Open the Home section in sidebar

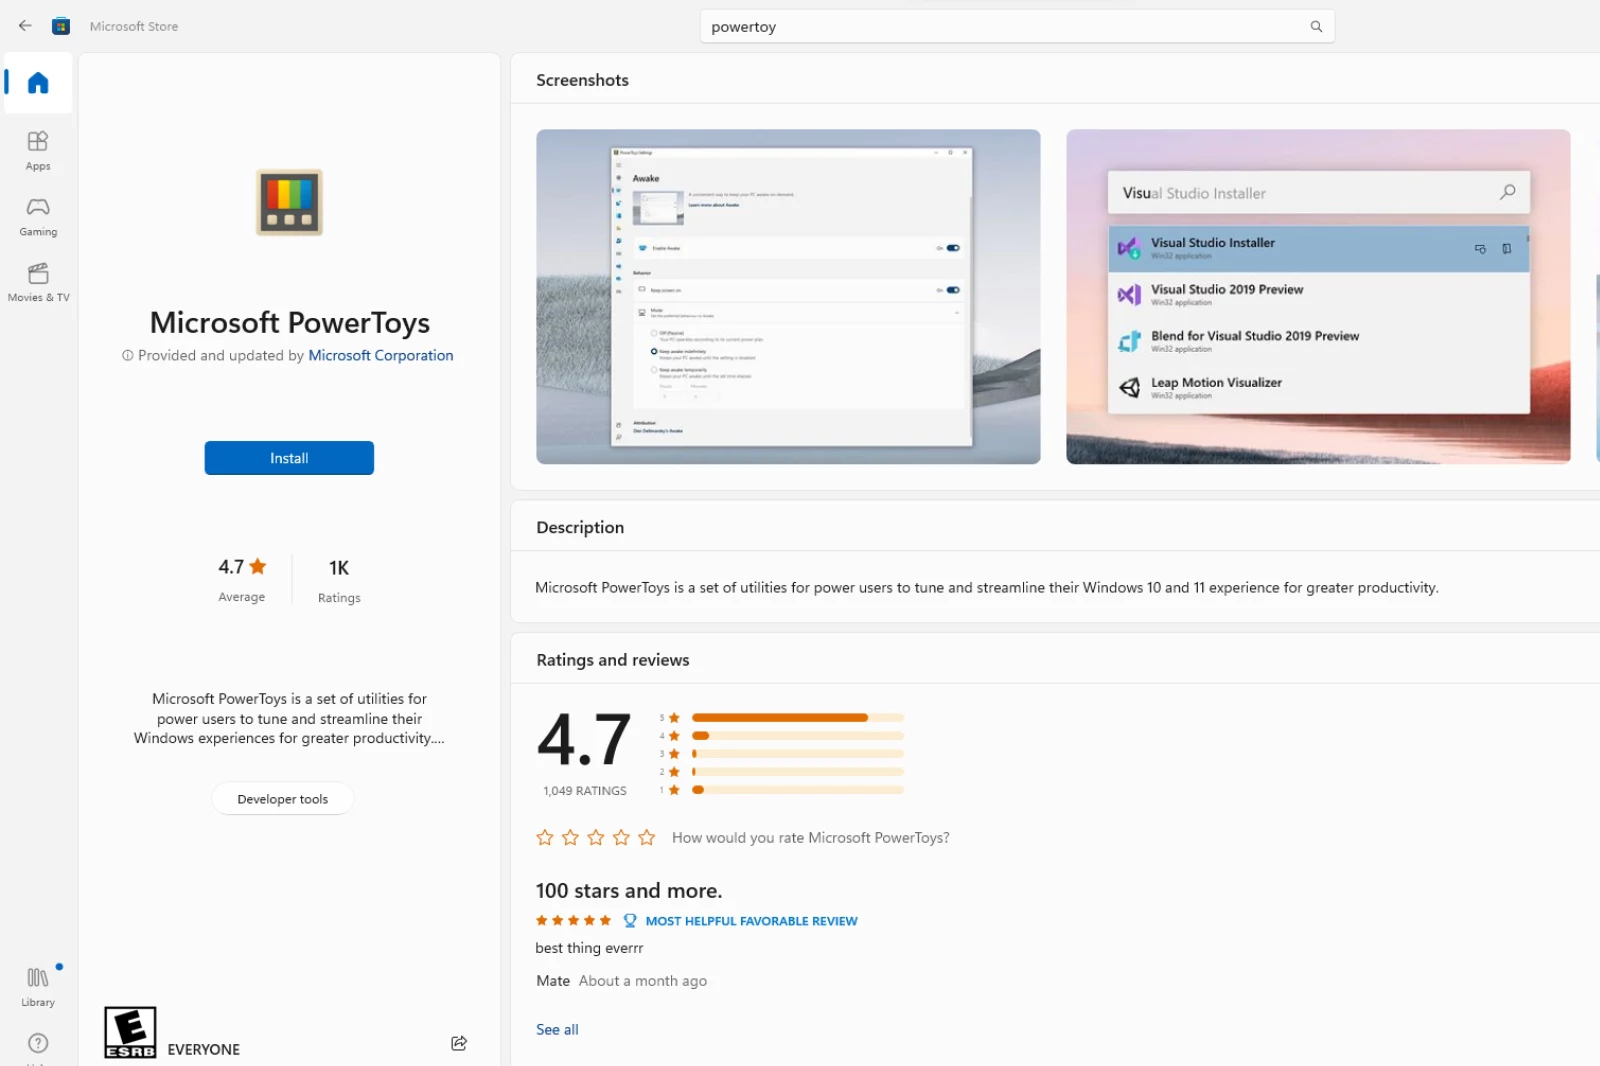coord(38,83)
